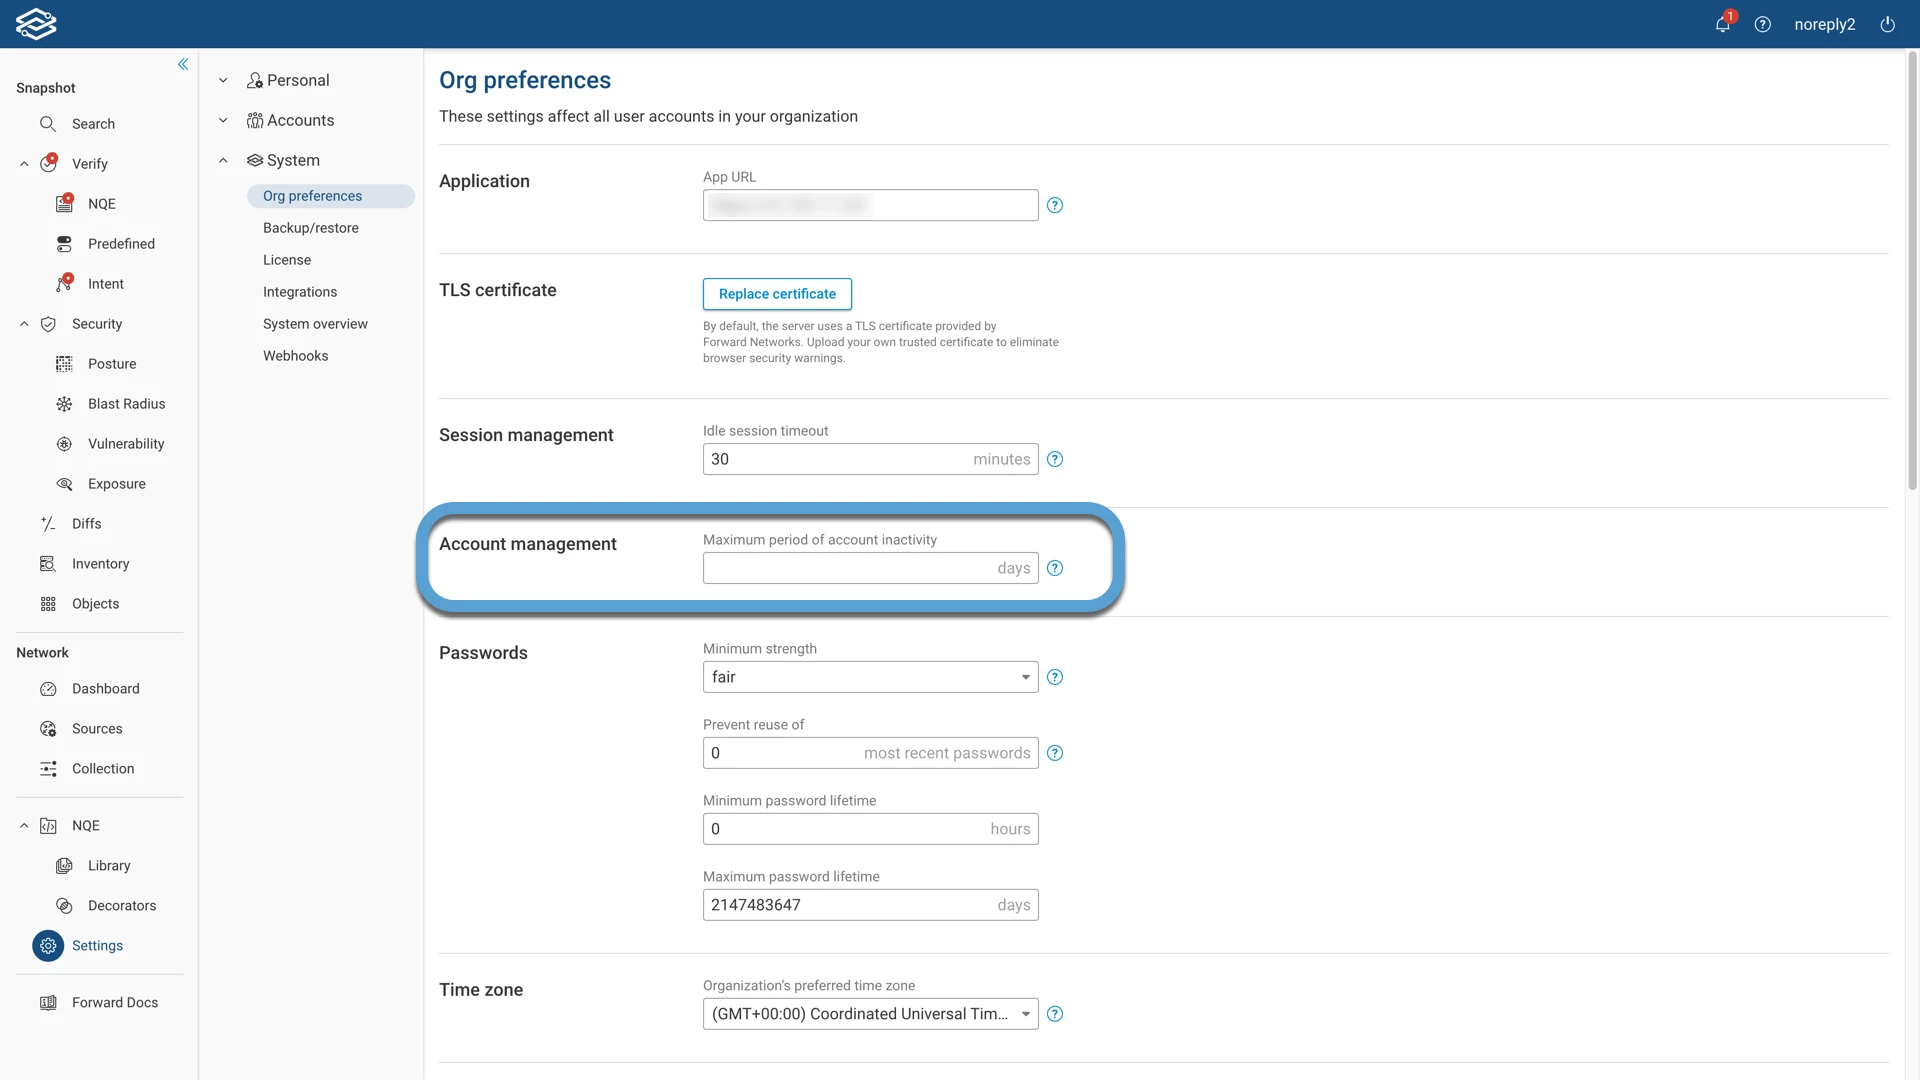Click help icon next to idle session timeout
The image size is (1920, 1080).
tap(1055, 460)
